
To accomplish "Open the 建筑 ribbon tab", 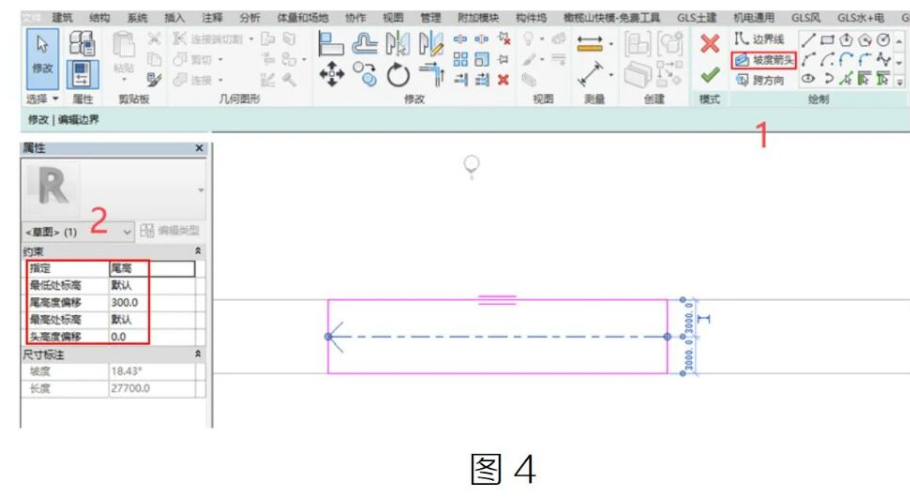I will tap(62, 18).
